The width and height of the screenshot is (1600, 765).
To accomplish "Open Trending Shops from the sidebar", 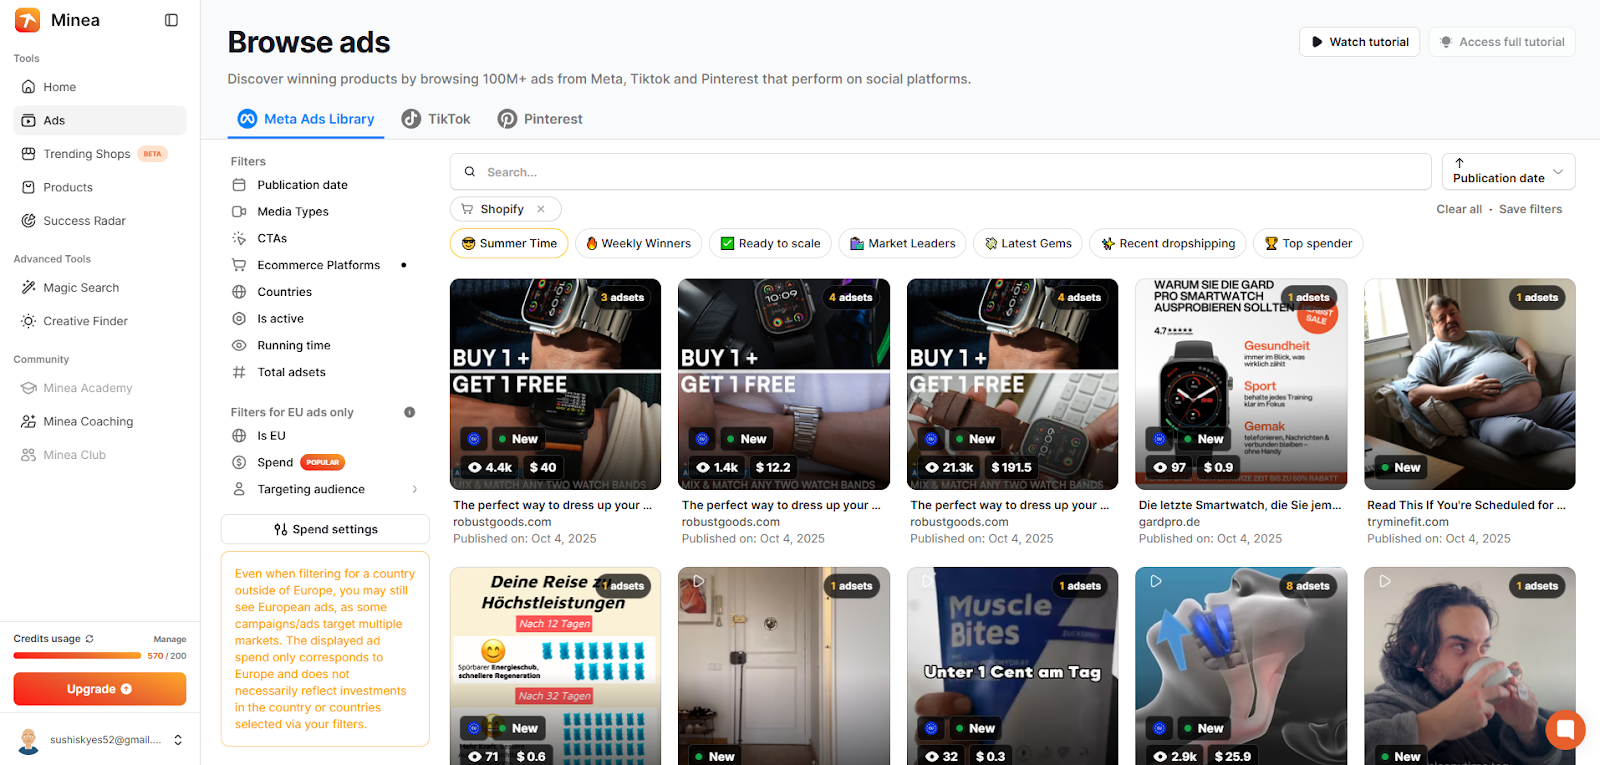I will click(86, 154).
